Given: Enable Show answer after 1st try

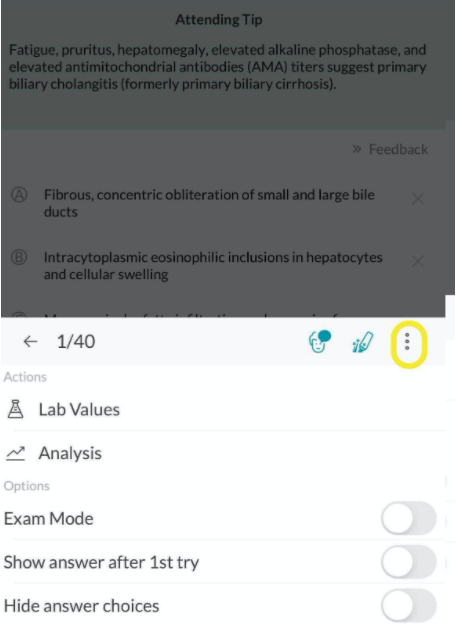Looking at the screenshot, I should pyautogui.click(x=409, y=562).
